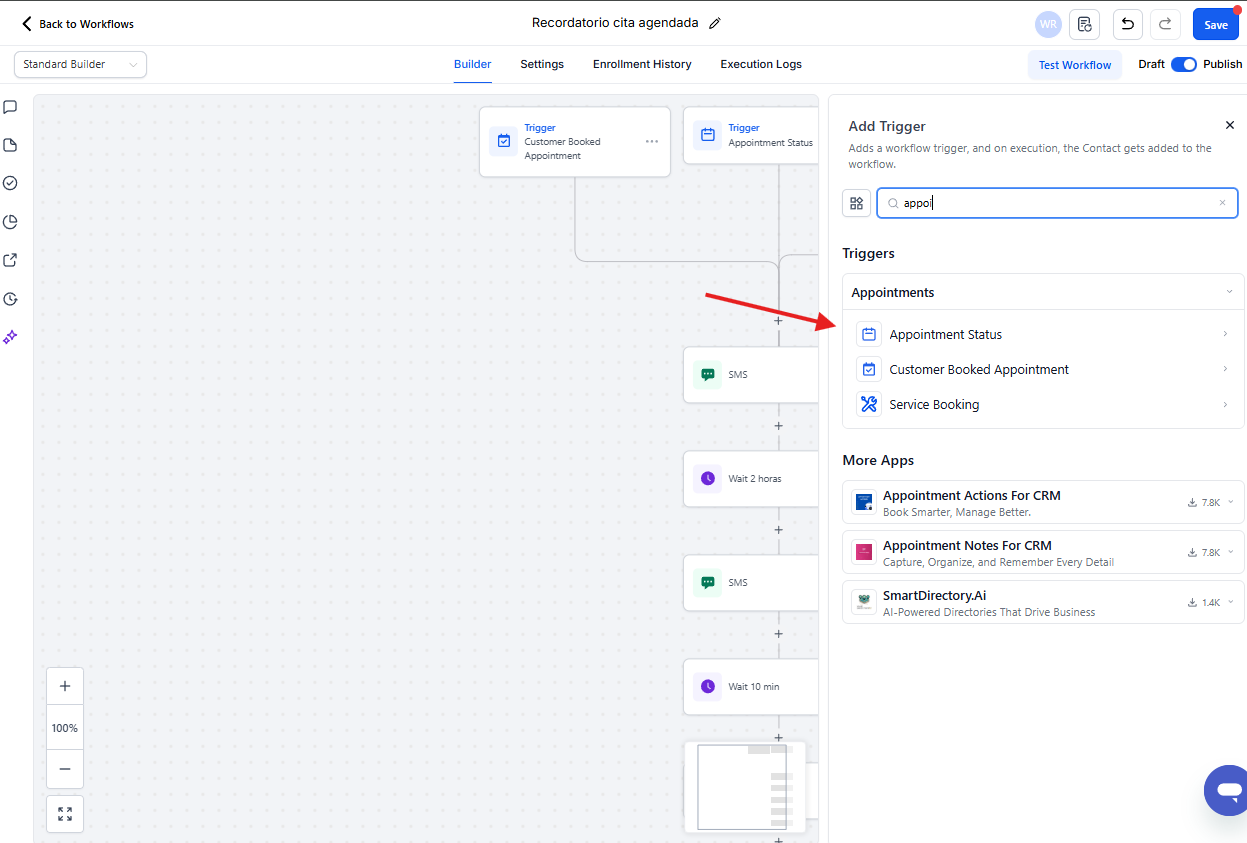Click the trigger category grid icon

coord(856,203)
